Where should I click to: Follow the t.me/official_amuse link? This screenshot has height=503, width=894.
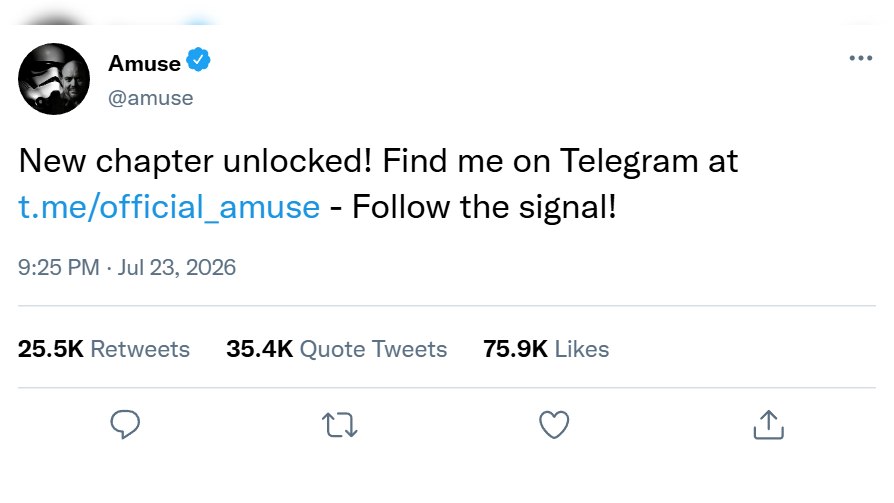[169, 206]
